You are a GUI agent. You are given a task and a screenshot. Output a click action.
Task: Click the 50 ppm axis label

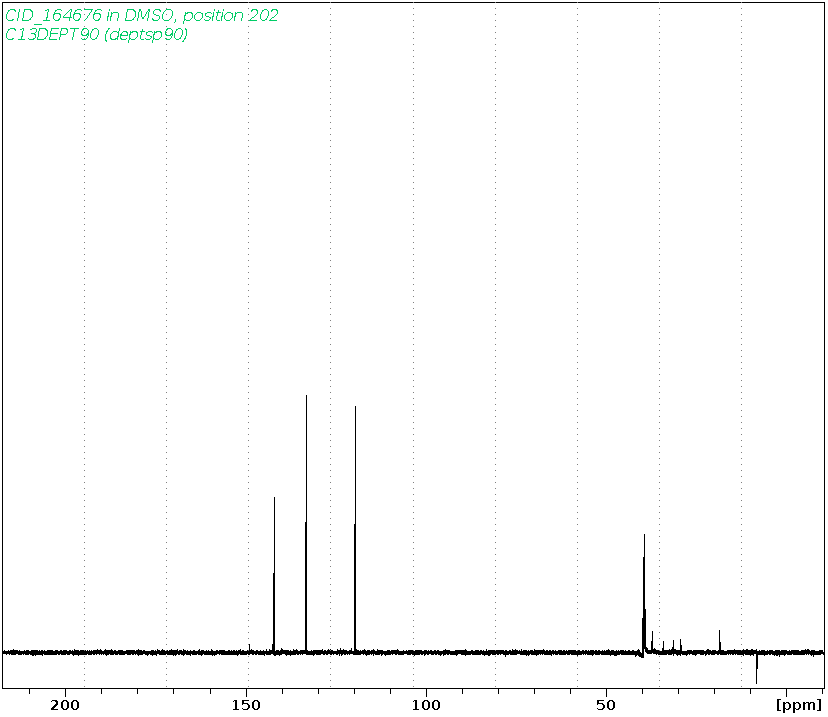click(x=606, y=705)
